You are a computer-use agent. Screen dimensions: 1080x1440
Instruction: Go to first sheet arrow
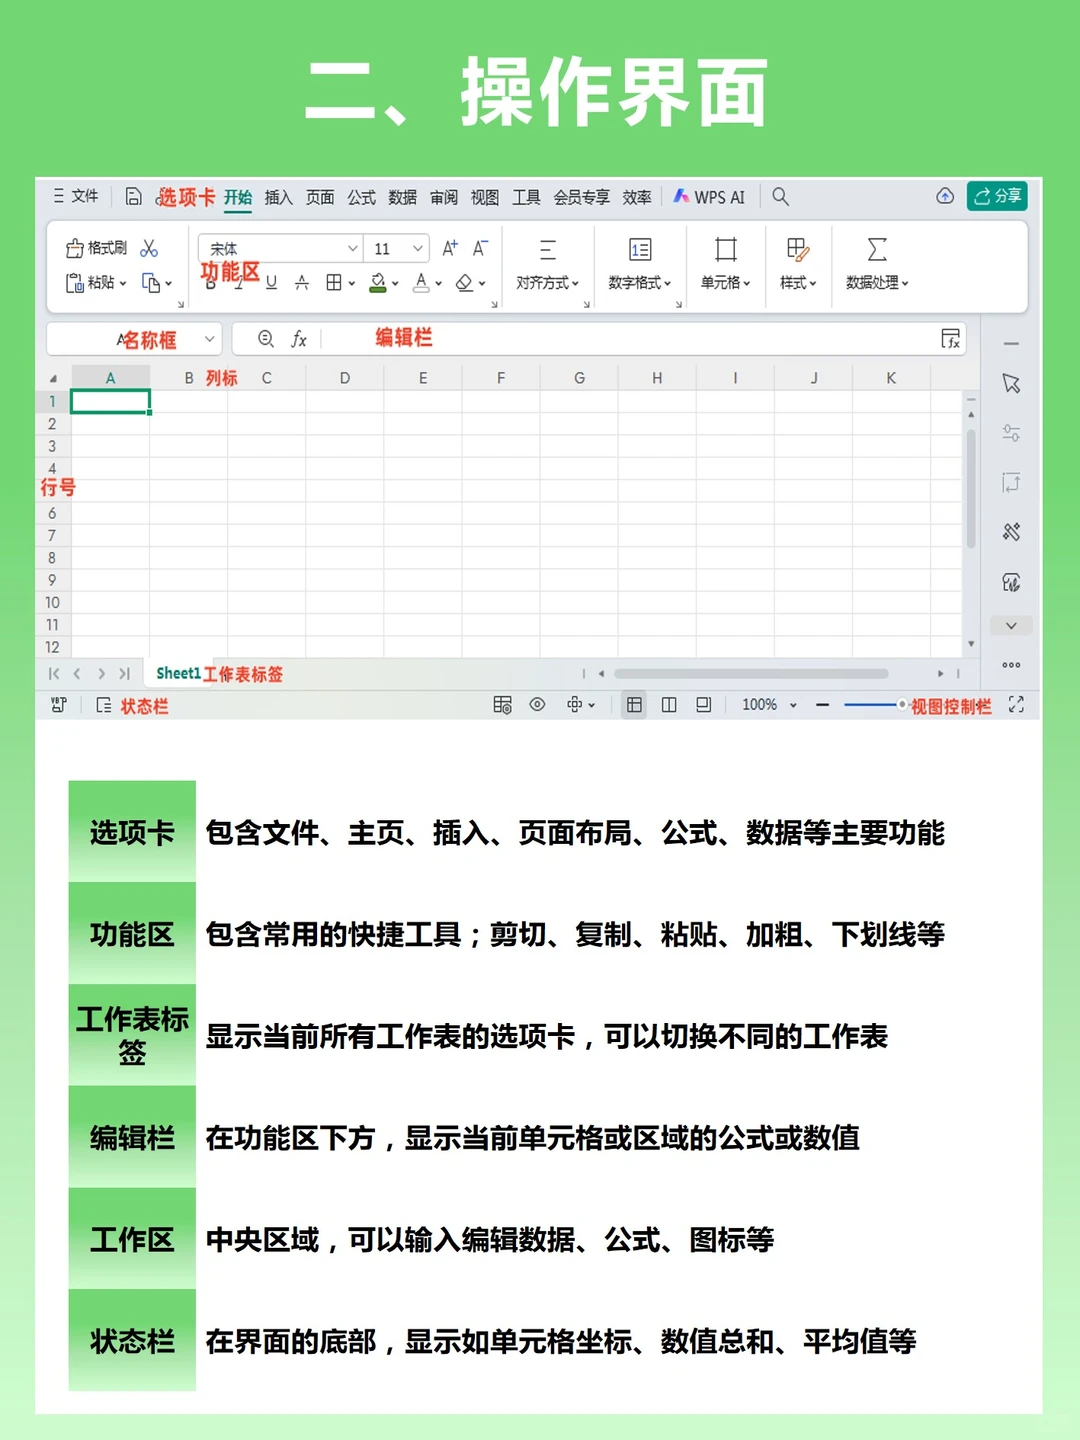(54, 674)
